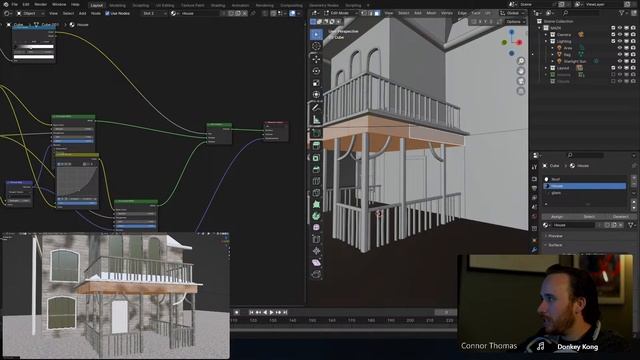Select the Rip Region tool
640x360 pixels.
tap(316, 275)
